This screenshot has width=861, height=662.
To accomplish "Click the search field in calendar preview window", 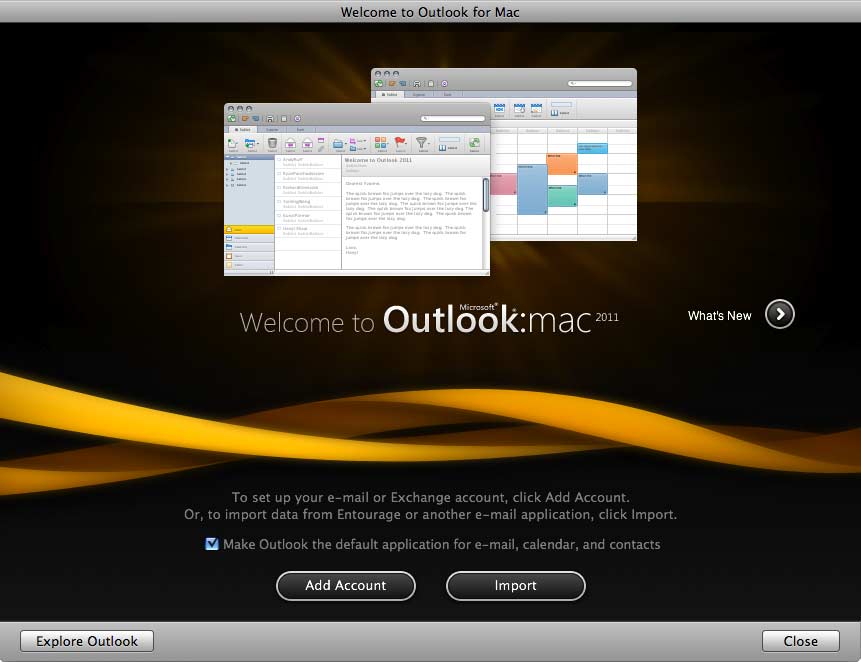I will coord(598,83).
